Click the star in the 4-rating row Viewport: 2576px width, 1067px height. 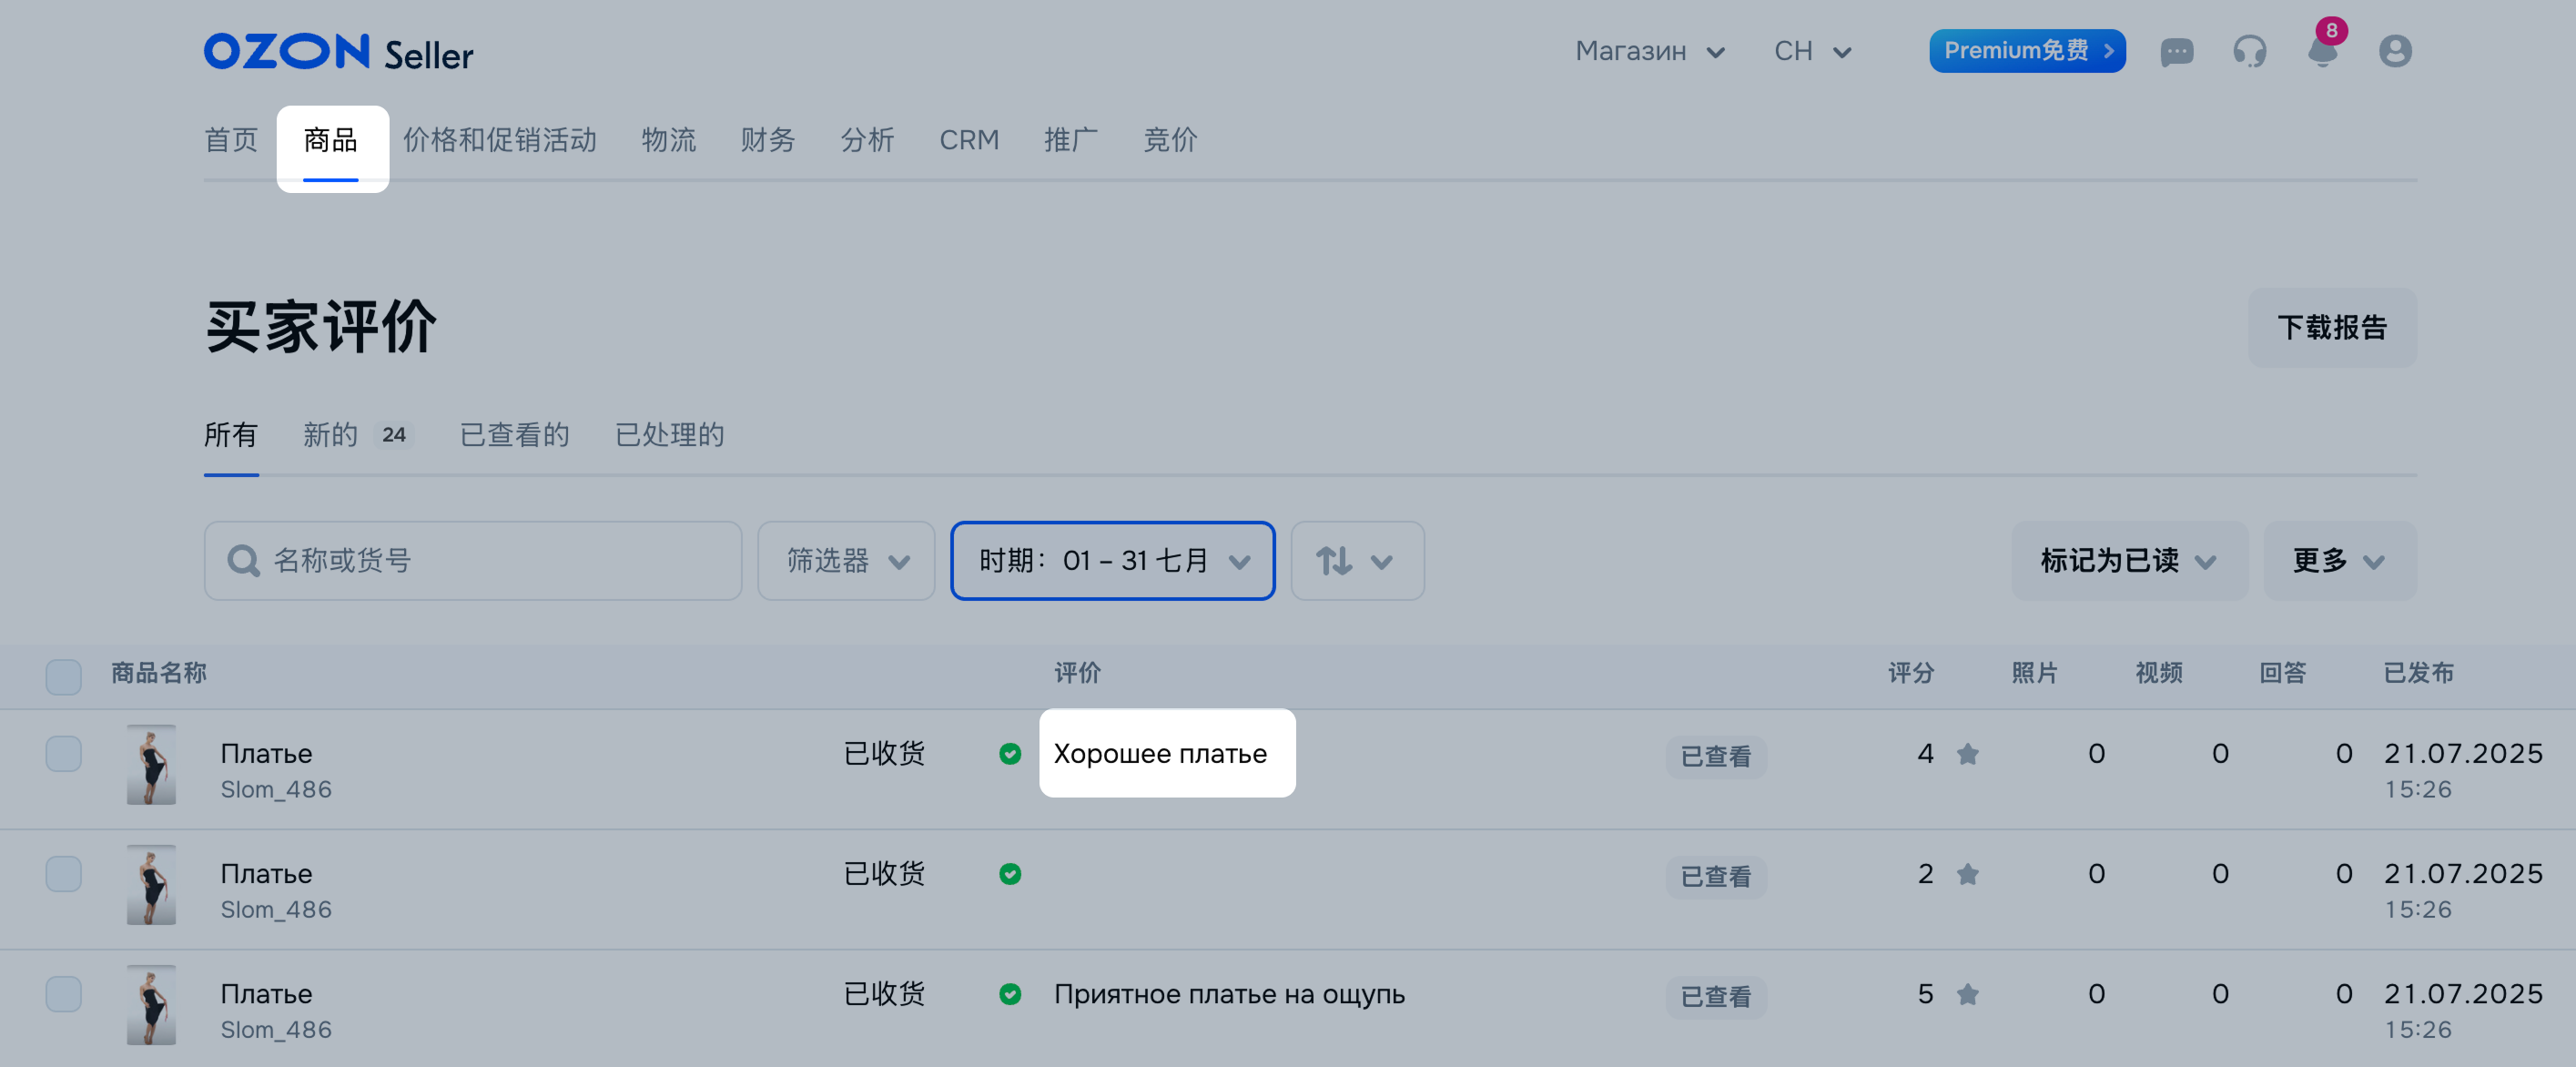(x=1967, y=754)
